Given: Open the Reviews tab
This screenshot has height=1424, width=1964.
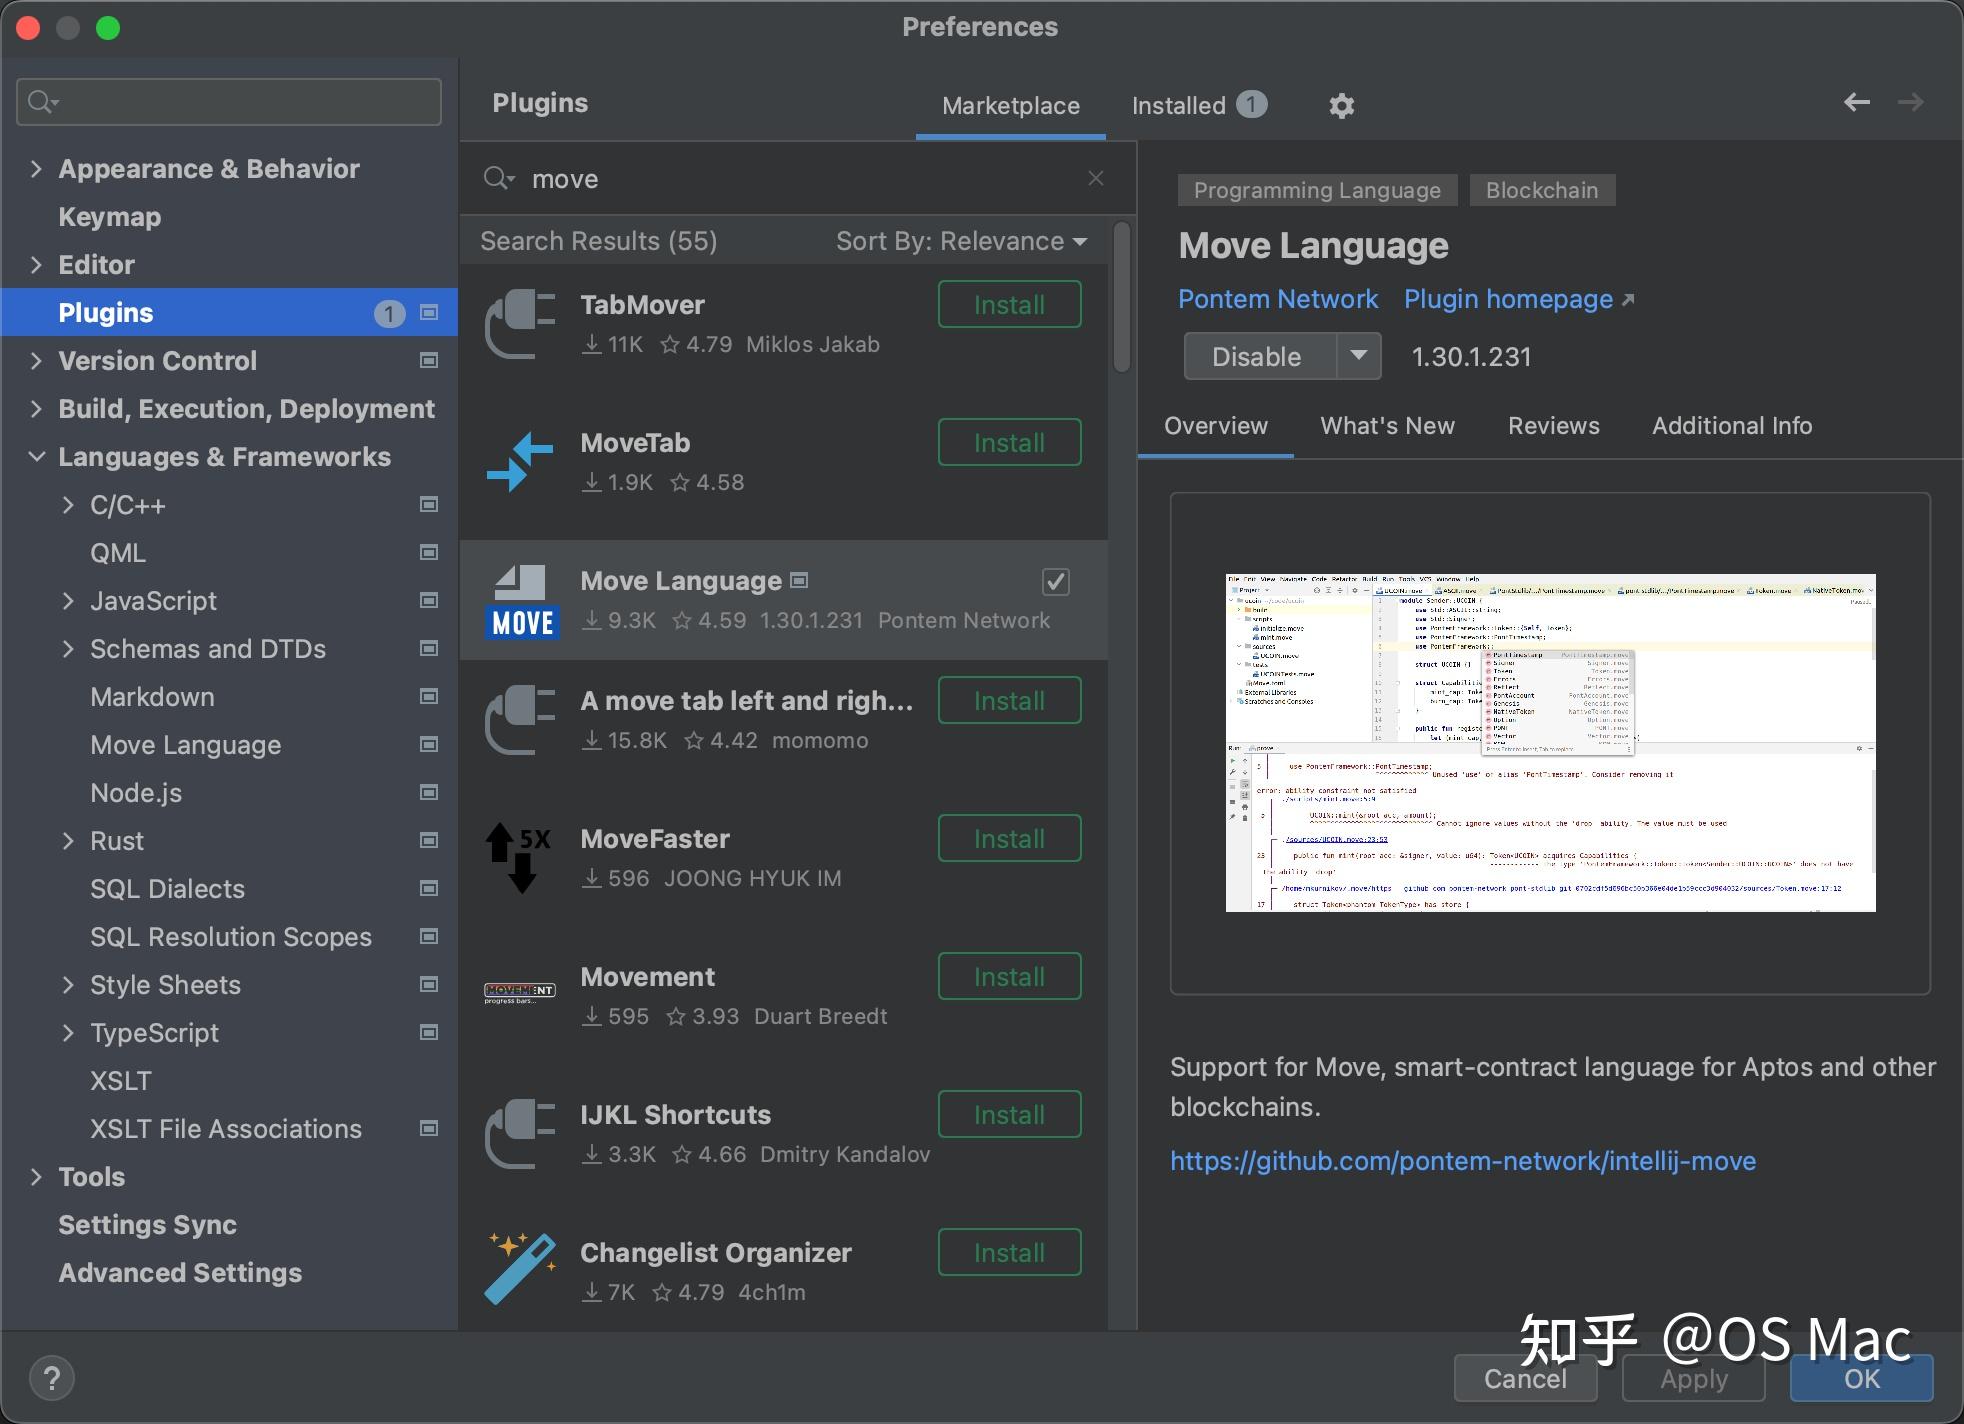Looking at the screenshot, I should 1554,426.
